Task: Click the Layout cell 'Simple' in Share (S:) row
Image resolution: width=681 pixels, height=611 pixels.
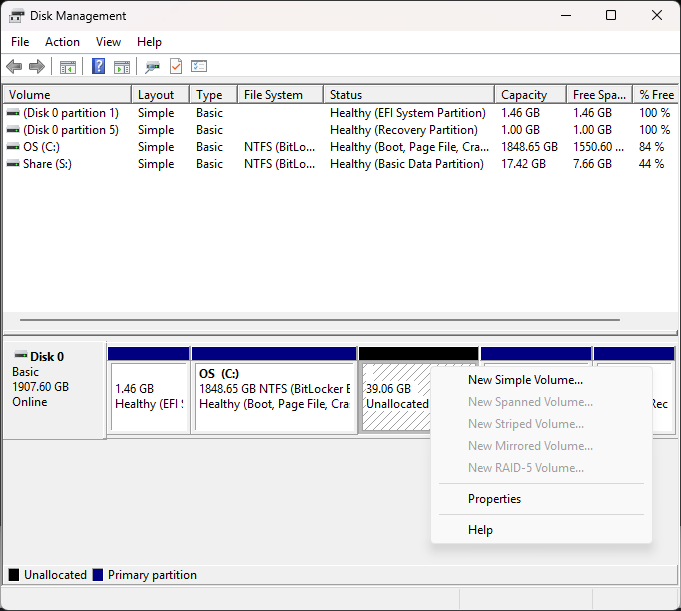Action: [x=156, y=164]
